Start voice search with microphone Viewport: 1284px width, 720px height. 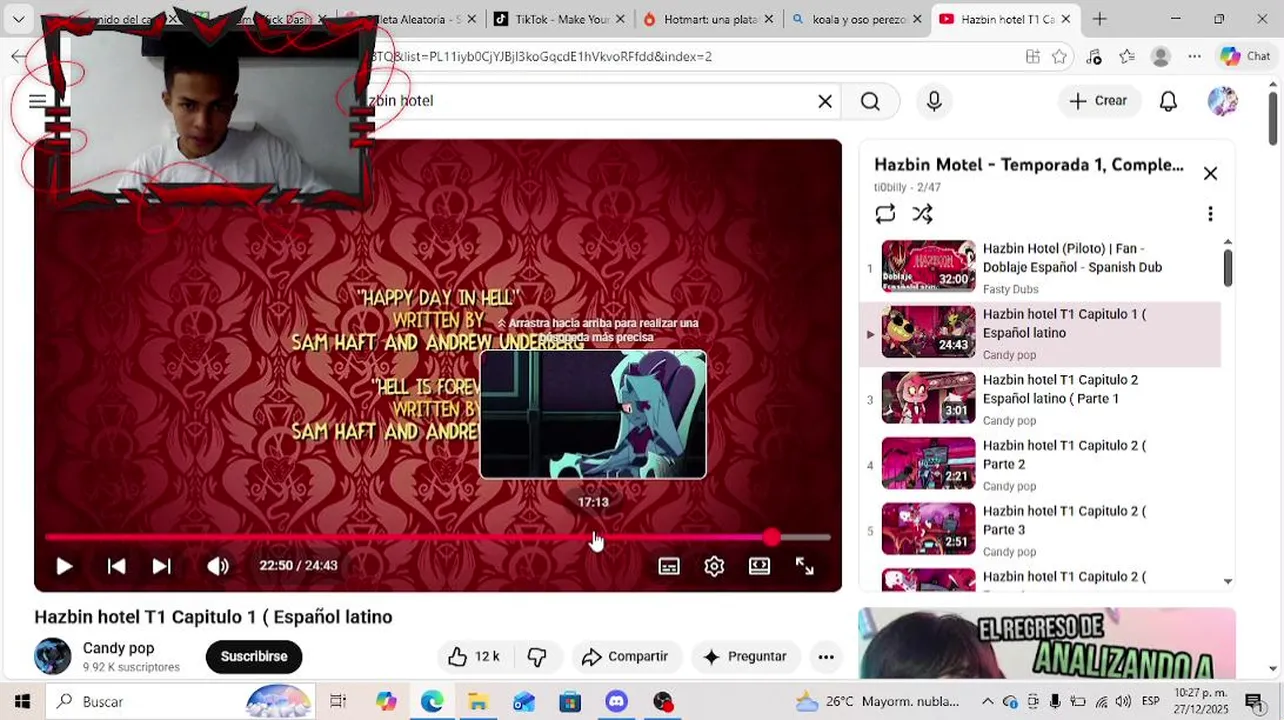tap(934, 101)
